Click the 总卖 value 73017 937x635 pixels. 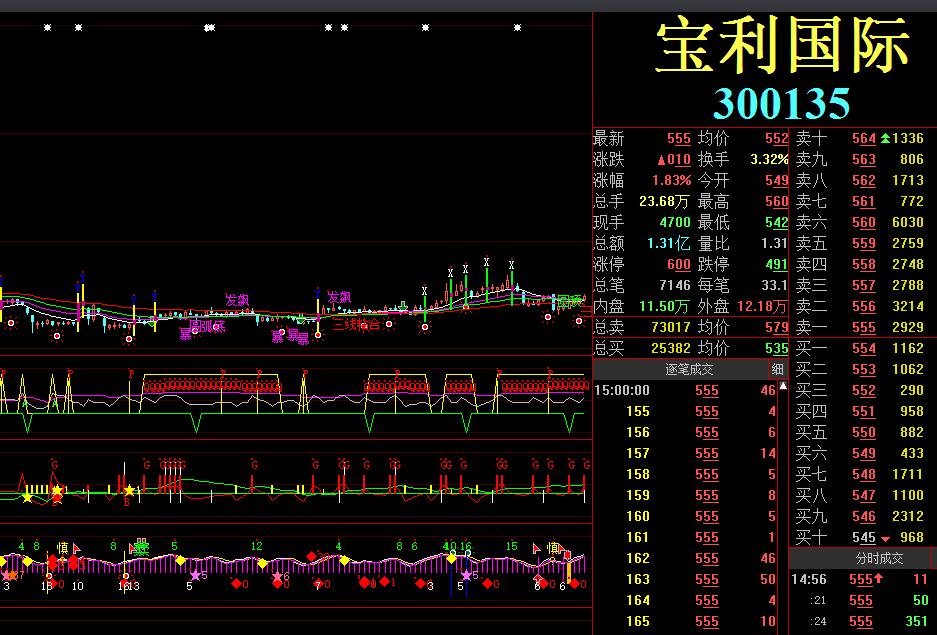pos(670,327)
